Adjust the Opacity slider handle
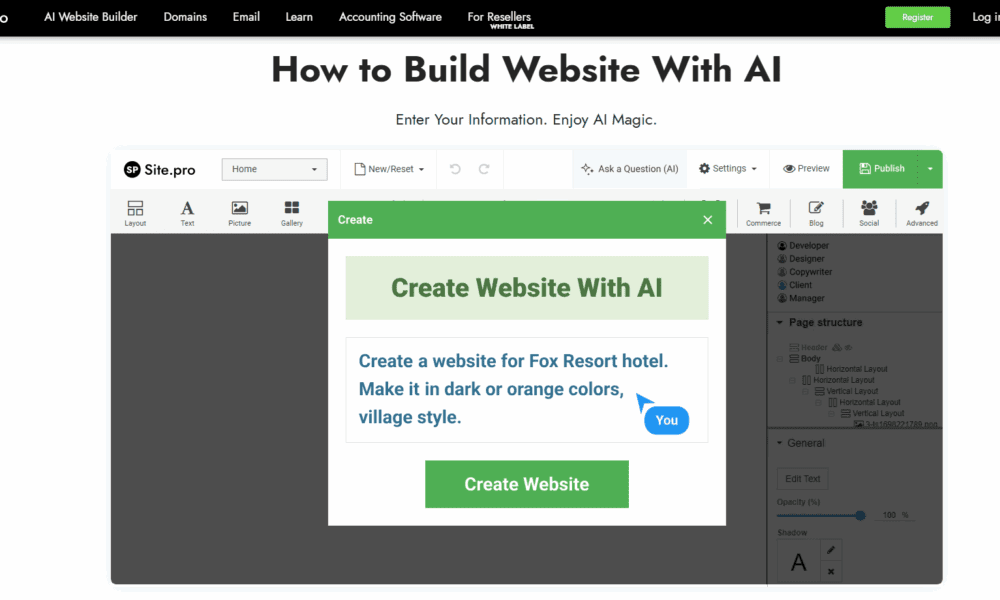The width and height of the screenshot is (1000, 600). click(x=860, y=515)
